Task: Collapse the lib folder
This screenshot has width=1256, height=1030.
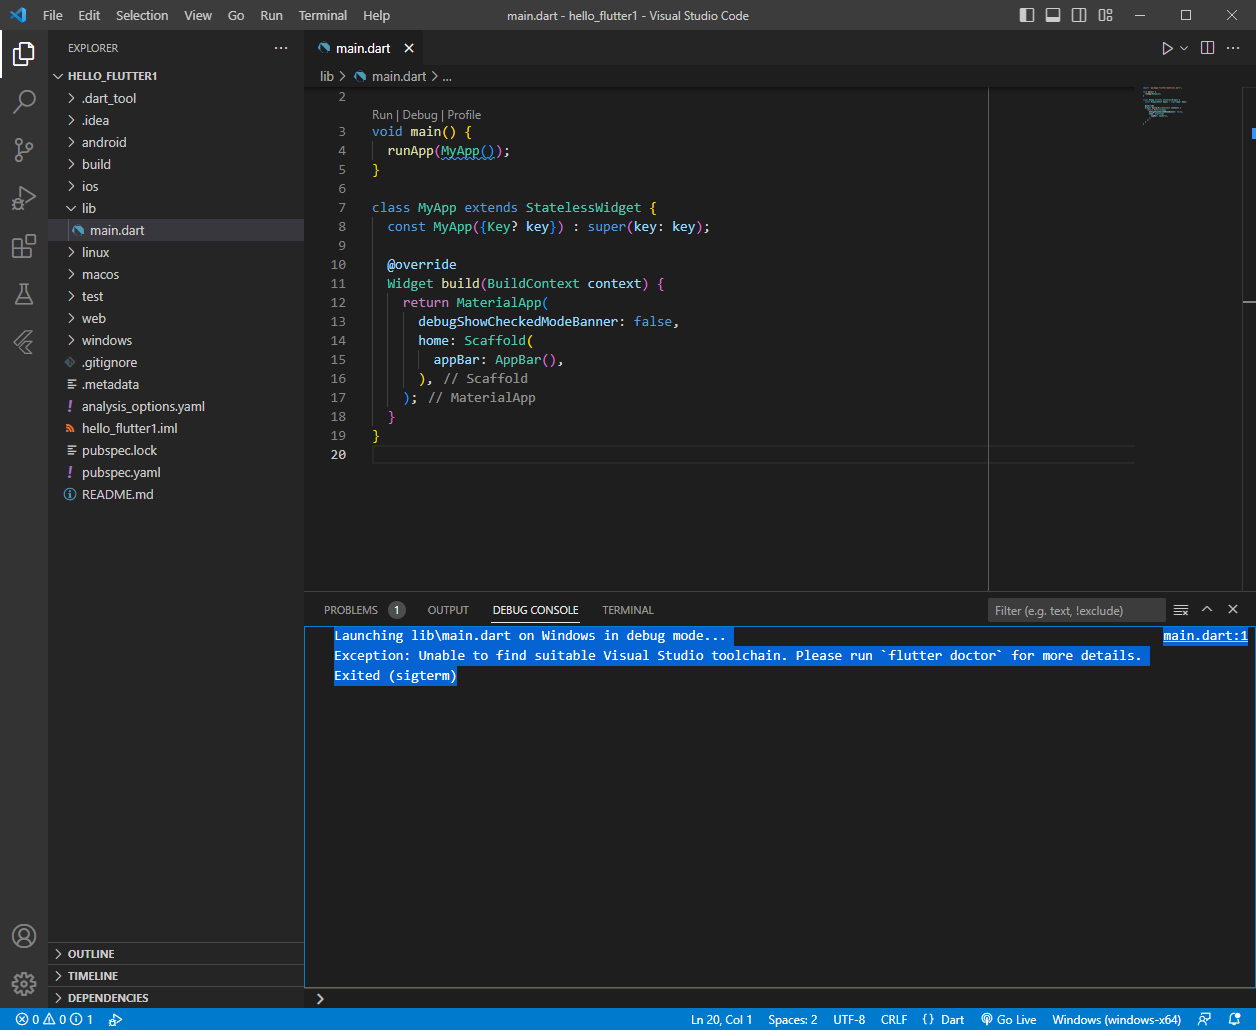Action: coord(176,208)
